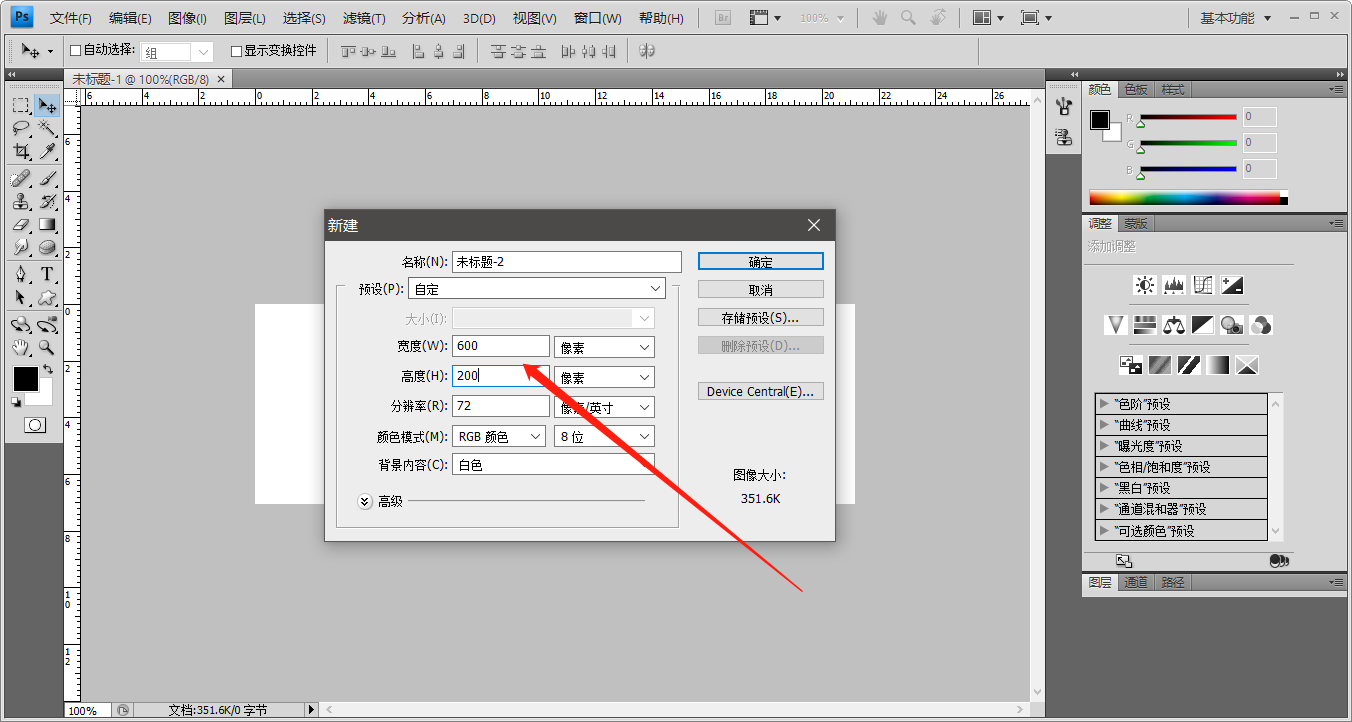Pick the Eyedropper tool
The image size is (1352, 722).
point(47,151)
